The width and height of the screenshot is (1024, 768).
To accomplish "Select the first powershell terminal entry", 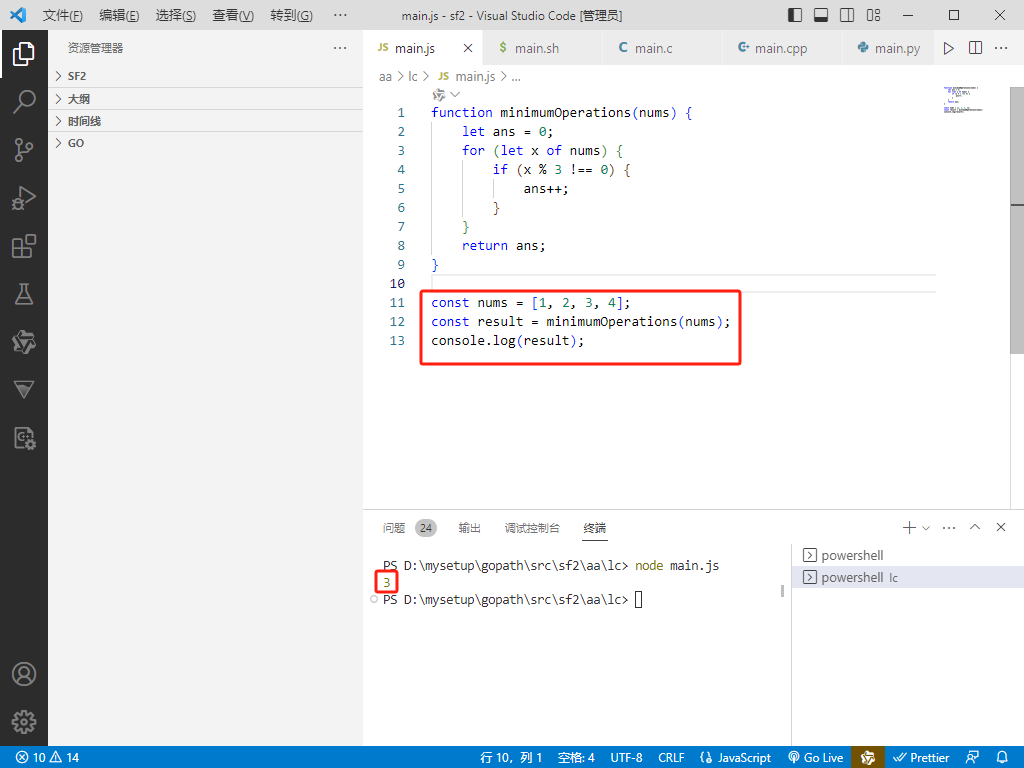I will [x=908, y=555].
